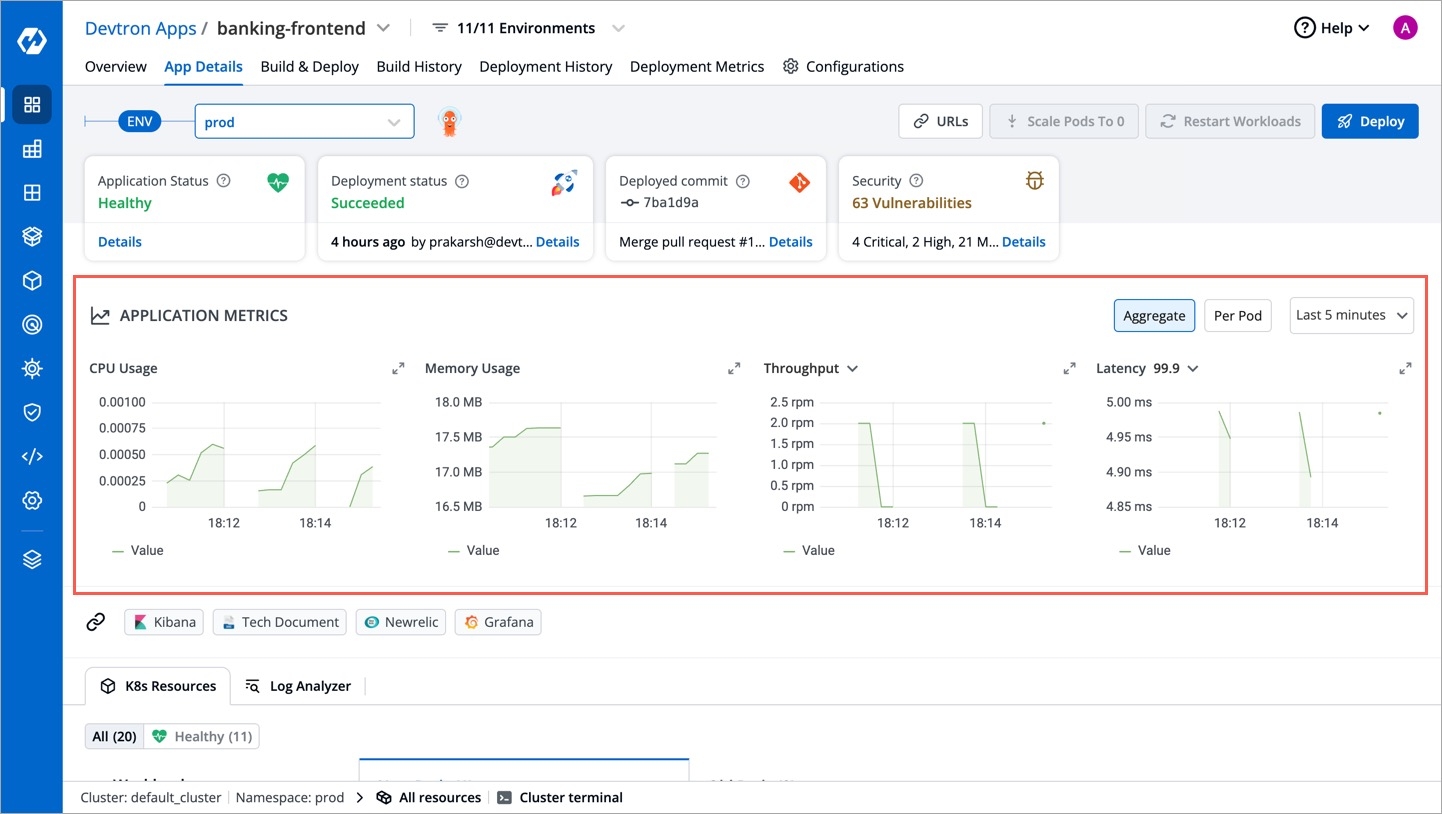Expand the CPU Usage chart fullscreen
Screen dimensions: 1442x814
398,369
